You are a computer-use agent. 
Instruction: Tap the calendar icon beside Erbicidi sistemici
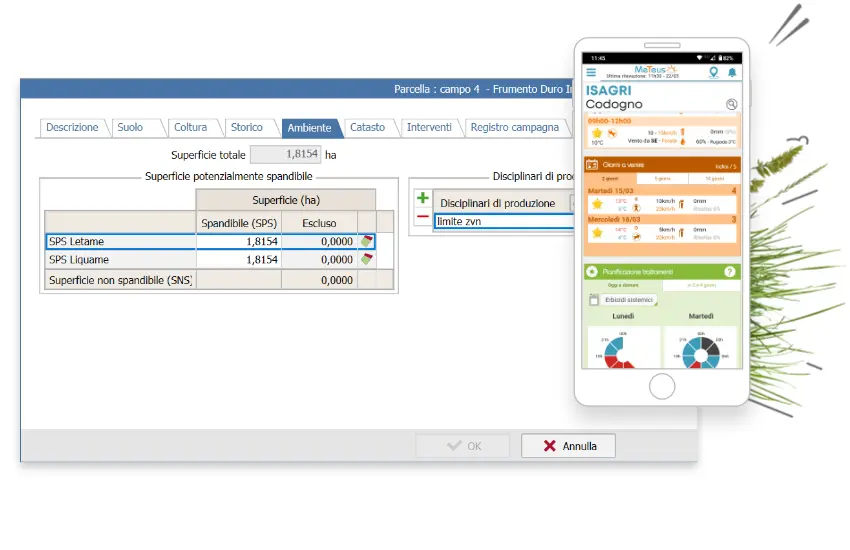(594, 300)
